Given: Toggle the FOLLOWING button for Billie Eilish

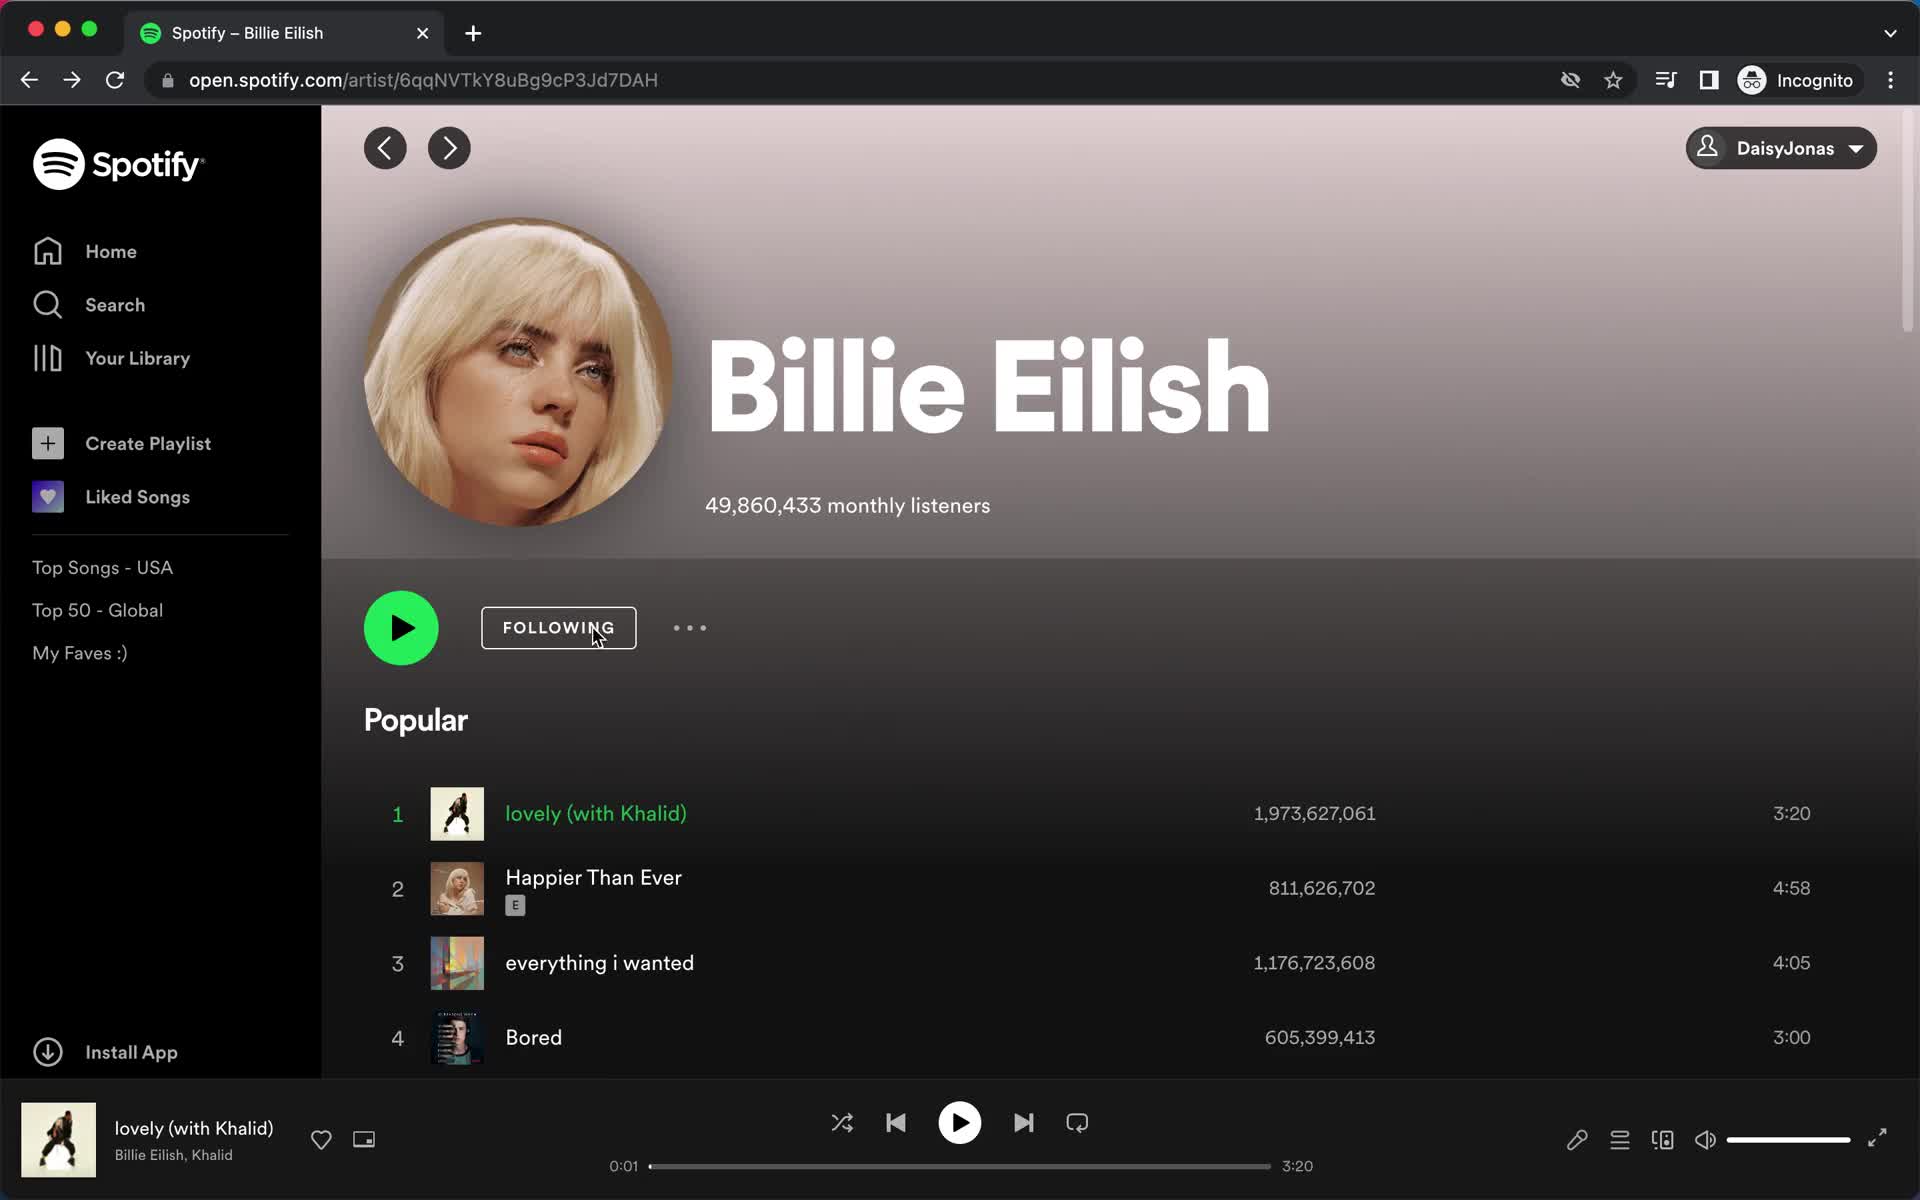Looking at the screenshot, I should (558, 628).
